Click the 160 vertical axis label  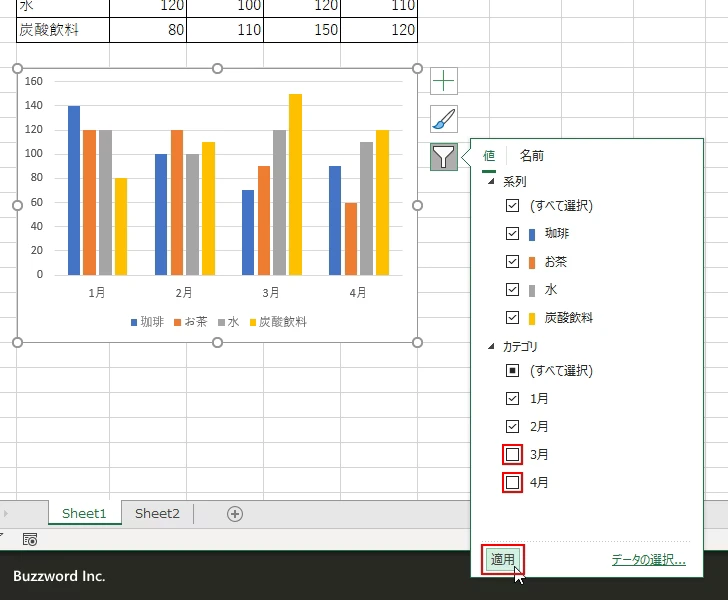click(x=33, y=81)
